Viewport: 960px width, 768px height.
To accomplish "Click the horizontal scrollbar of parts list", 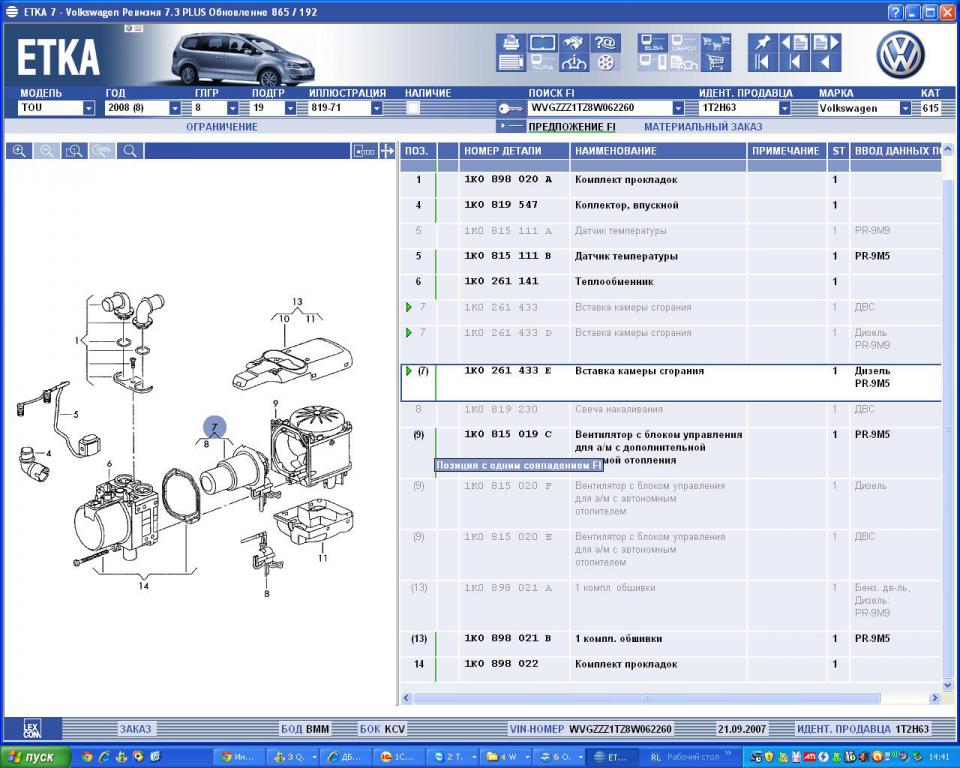I will (x=647, y=698).
